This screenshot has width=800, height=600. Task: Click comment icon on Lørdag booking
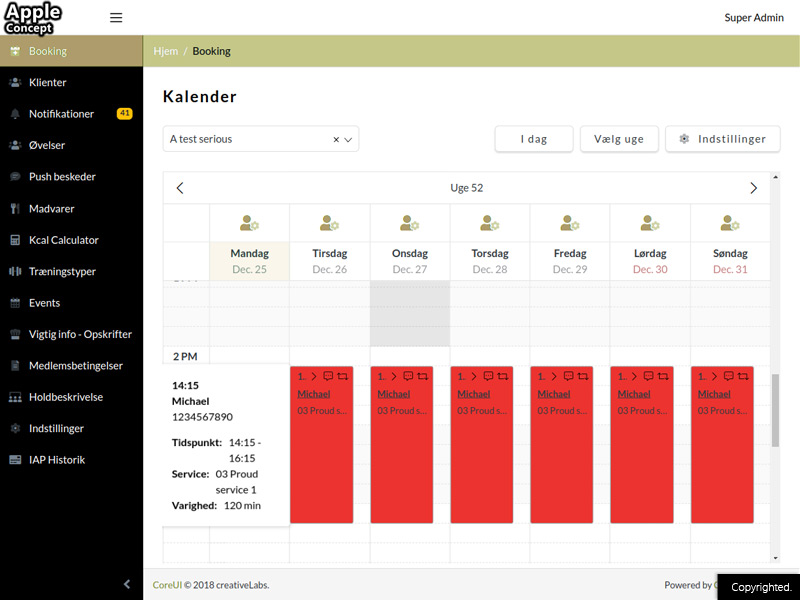[649, 376]
